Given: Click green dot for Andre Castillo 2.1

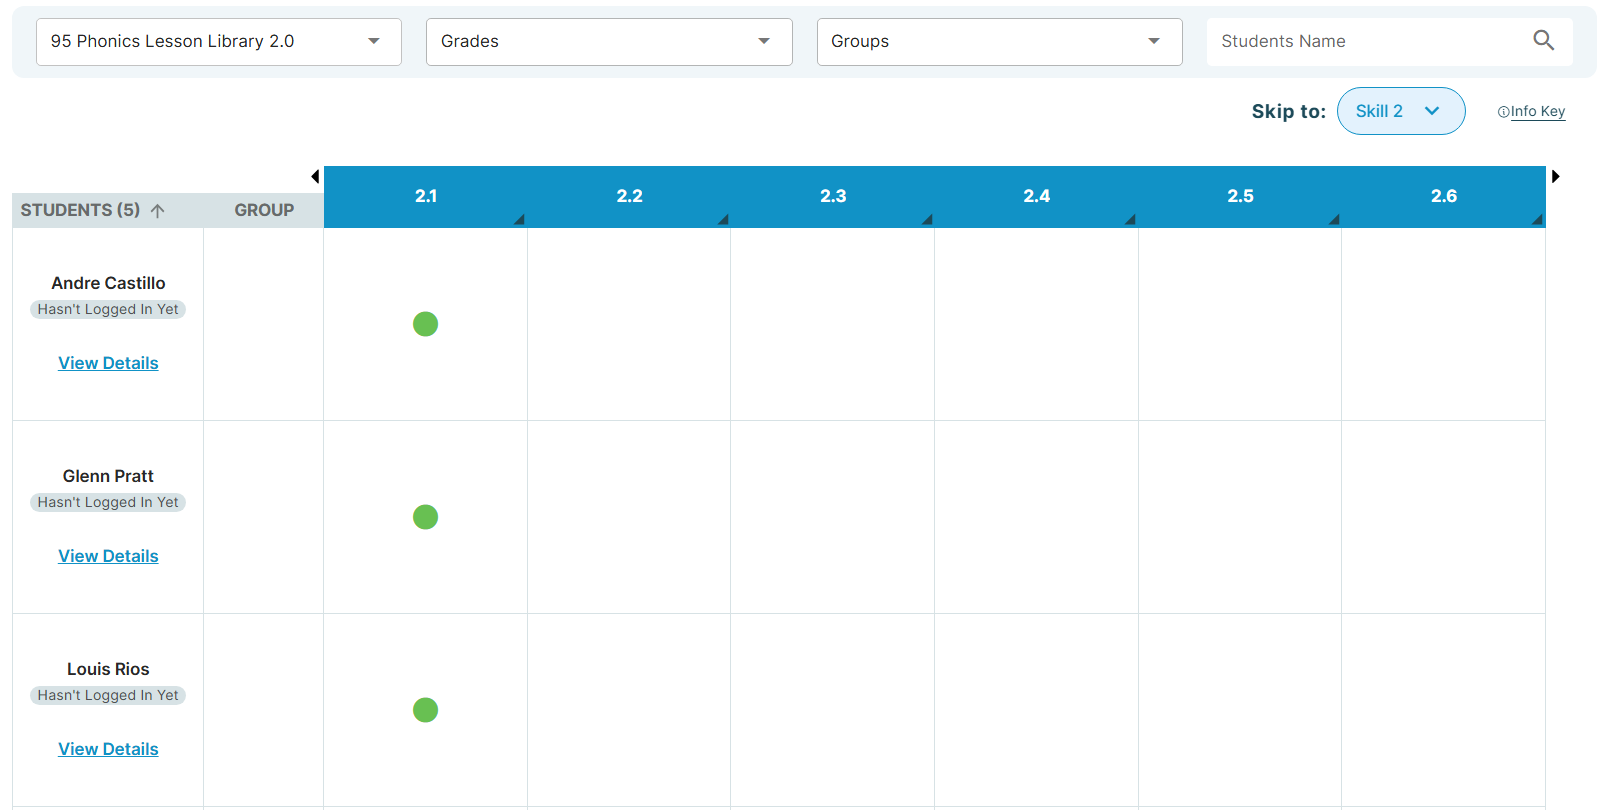Looking at the screenshot, I should tap(425, 324).
